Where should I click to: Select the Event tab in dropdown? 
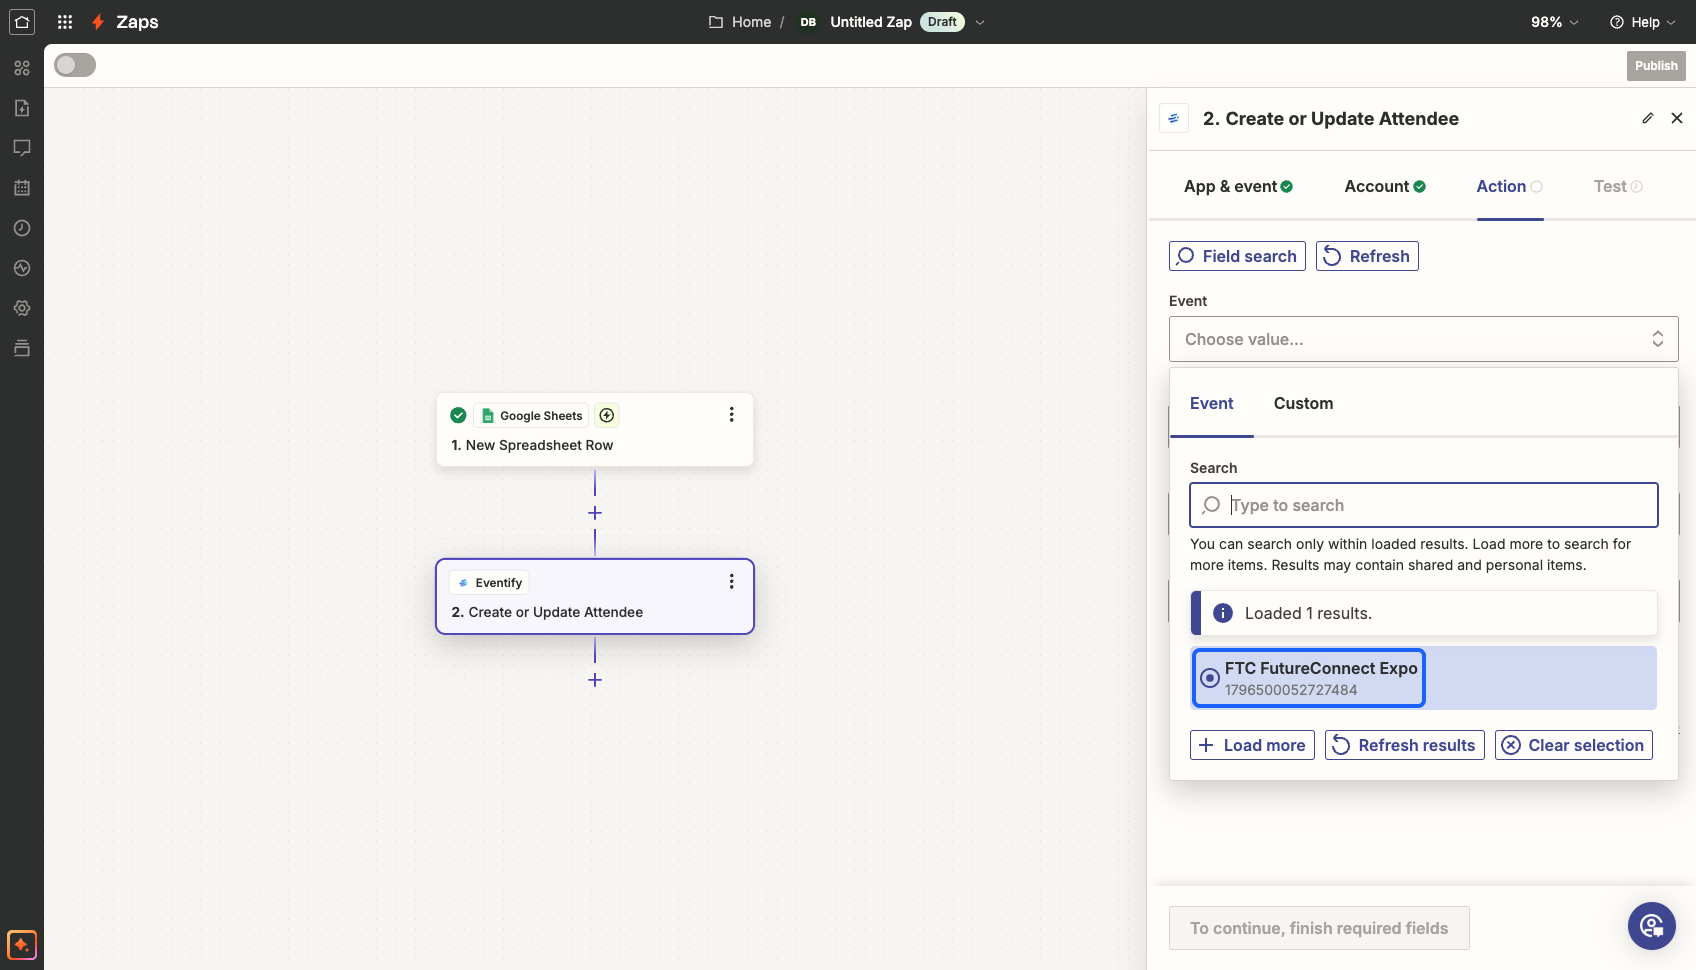click(1212, 403)
